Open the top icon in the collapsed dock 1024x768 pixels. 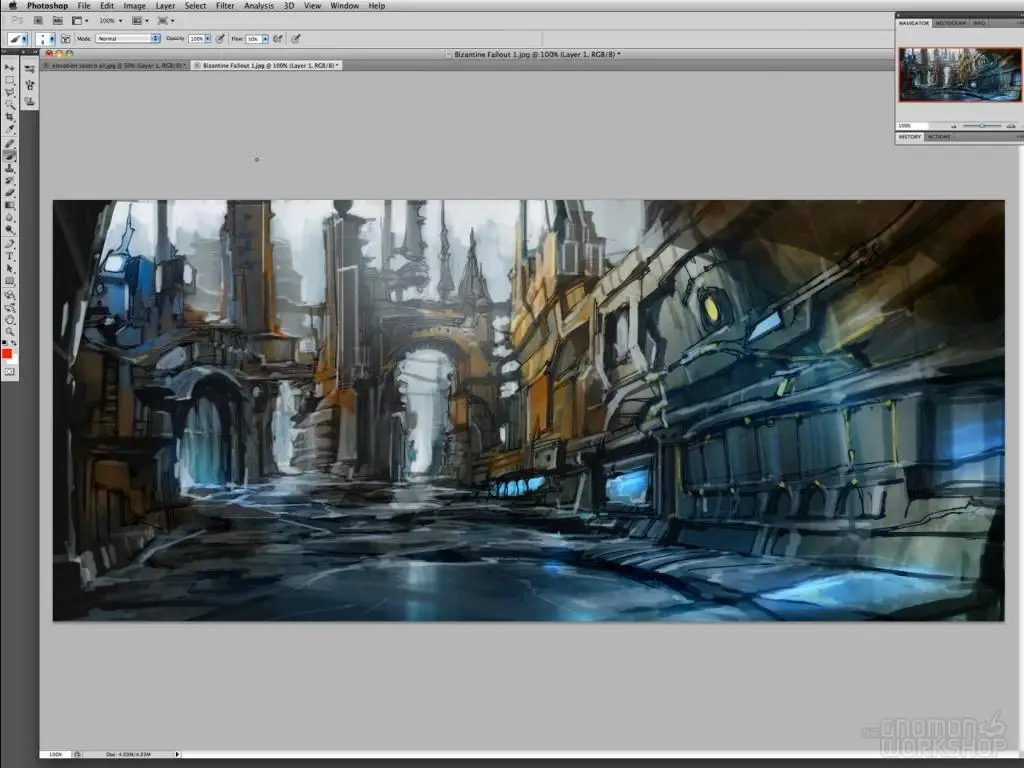(29, 69)
